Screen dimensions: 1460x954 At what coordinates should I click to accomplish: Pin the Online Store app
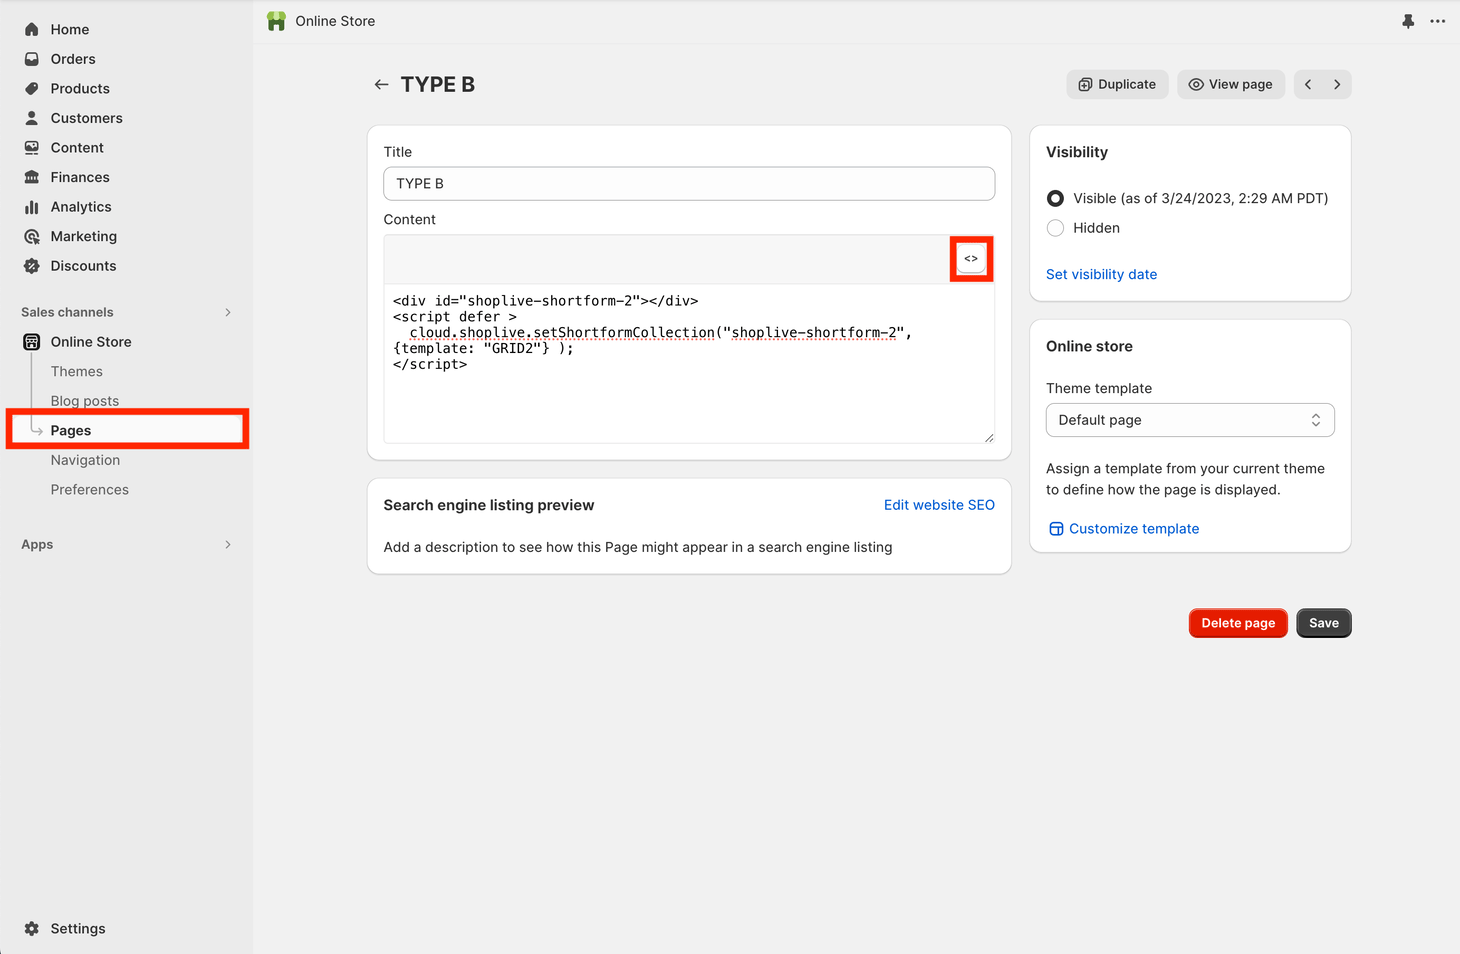(x=1408, y=21)
